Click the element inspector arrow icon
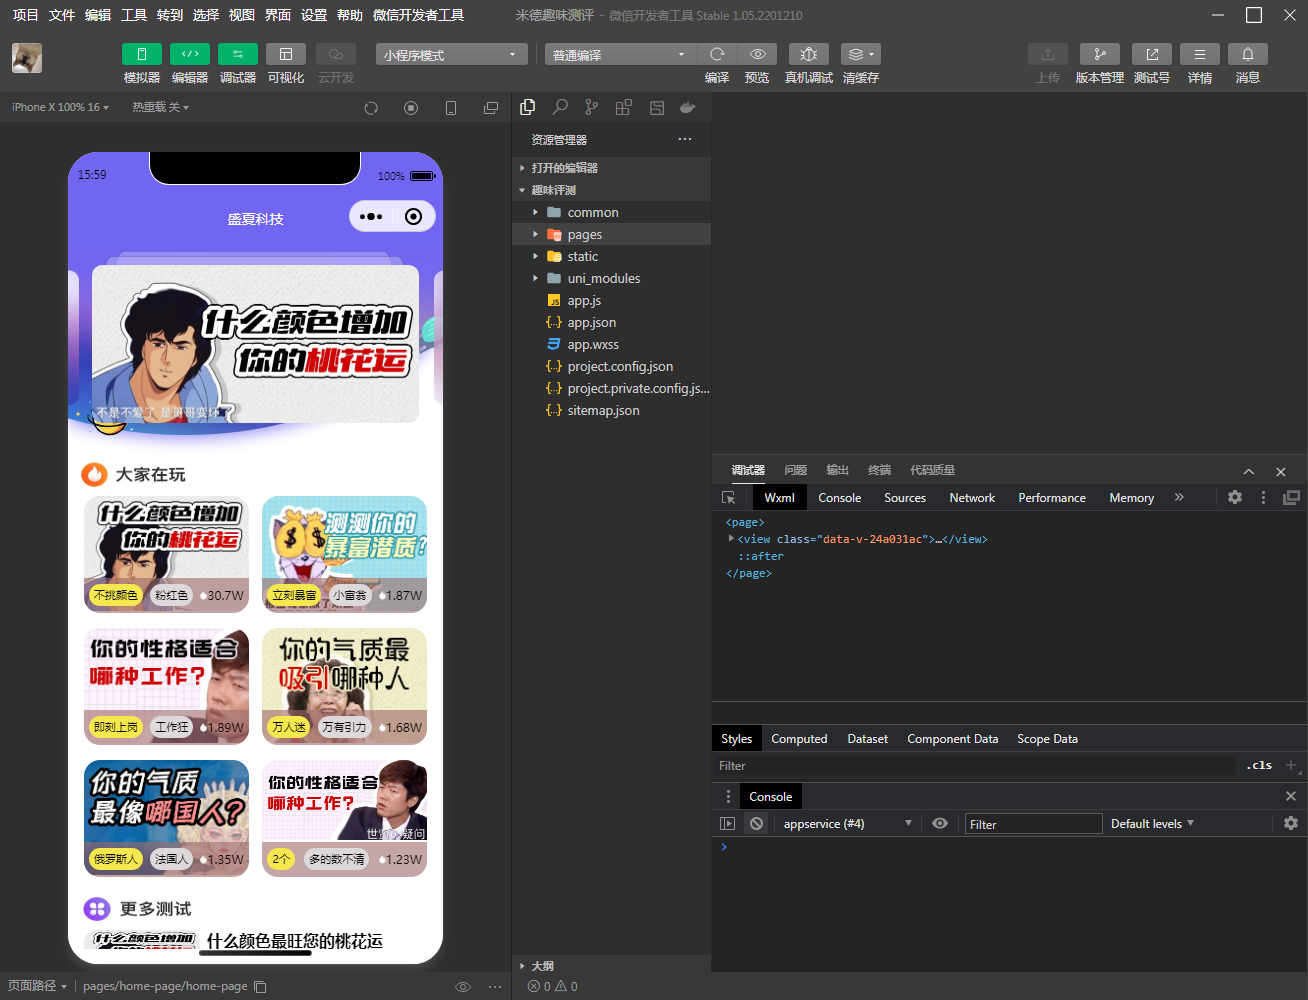1308x1000 pixels. click(x=729, y=497)
